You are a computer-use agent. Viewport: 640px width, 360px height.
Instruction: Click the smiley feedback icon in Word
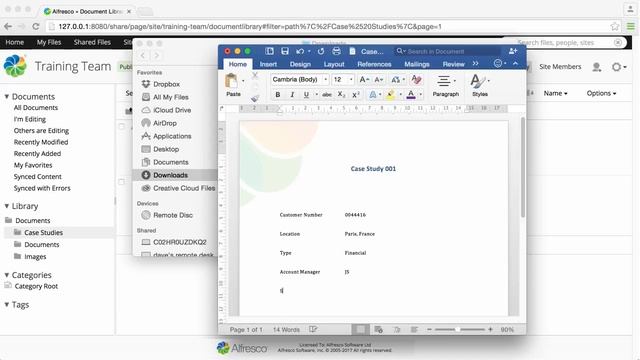coord(498,64)
